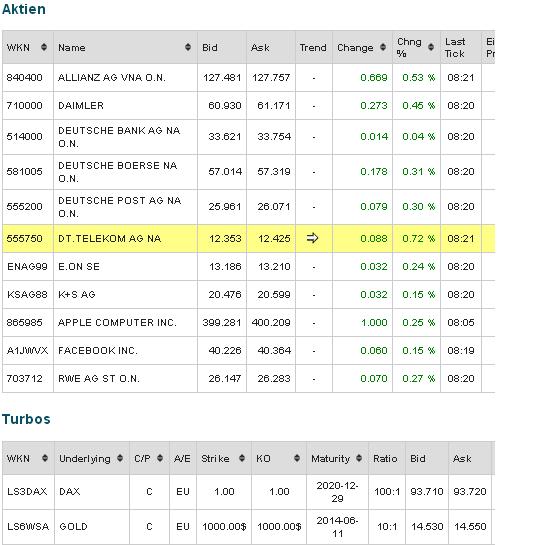Click WKN LS3DAX in Turbos table
The width and height of the screenshot is (559, 545).
(x=27, y=492)
